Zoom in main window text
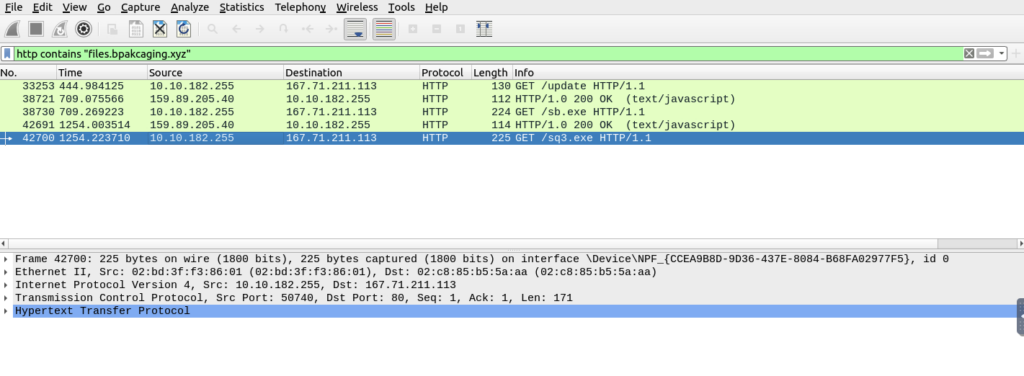Image resolution: width=1024 pixels, height=376 pixels. [413, 29]
